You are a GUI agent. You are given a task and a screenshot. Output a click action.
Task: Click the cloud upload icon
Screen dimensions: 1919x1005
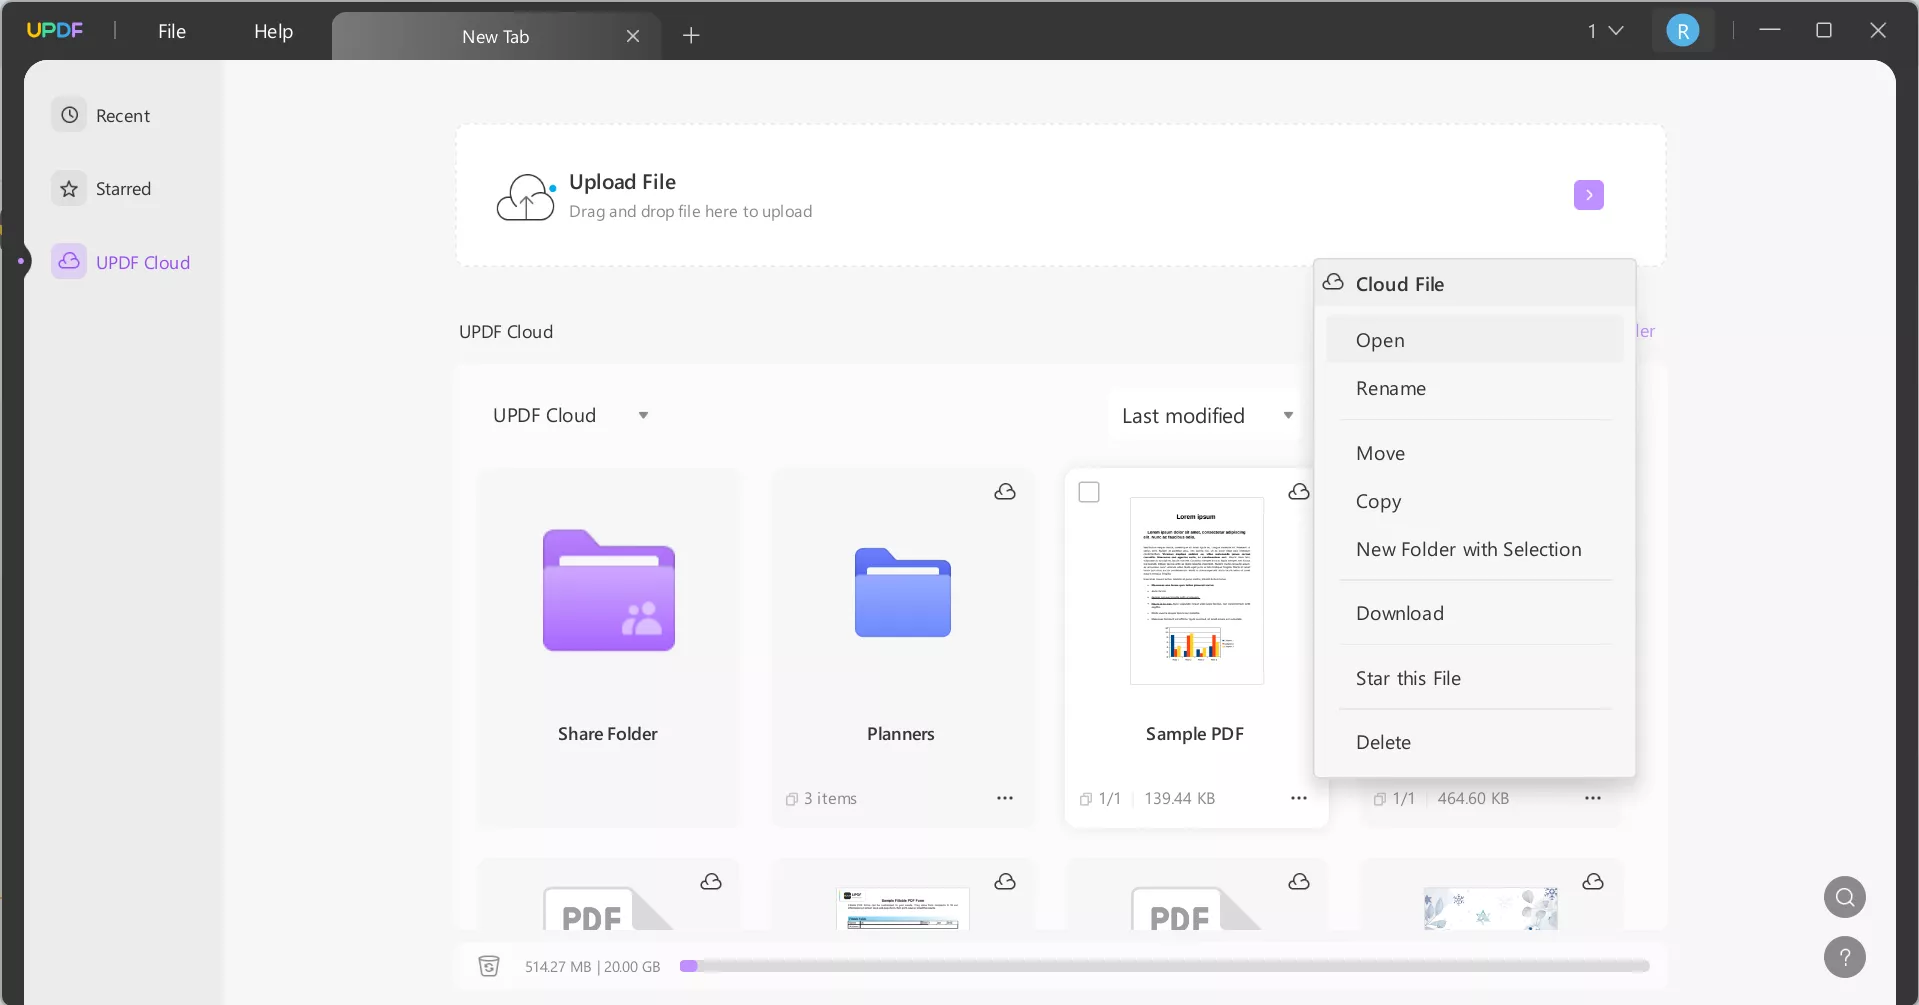(x=526, y=196)
